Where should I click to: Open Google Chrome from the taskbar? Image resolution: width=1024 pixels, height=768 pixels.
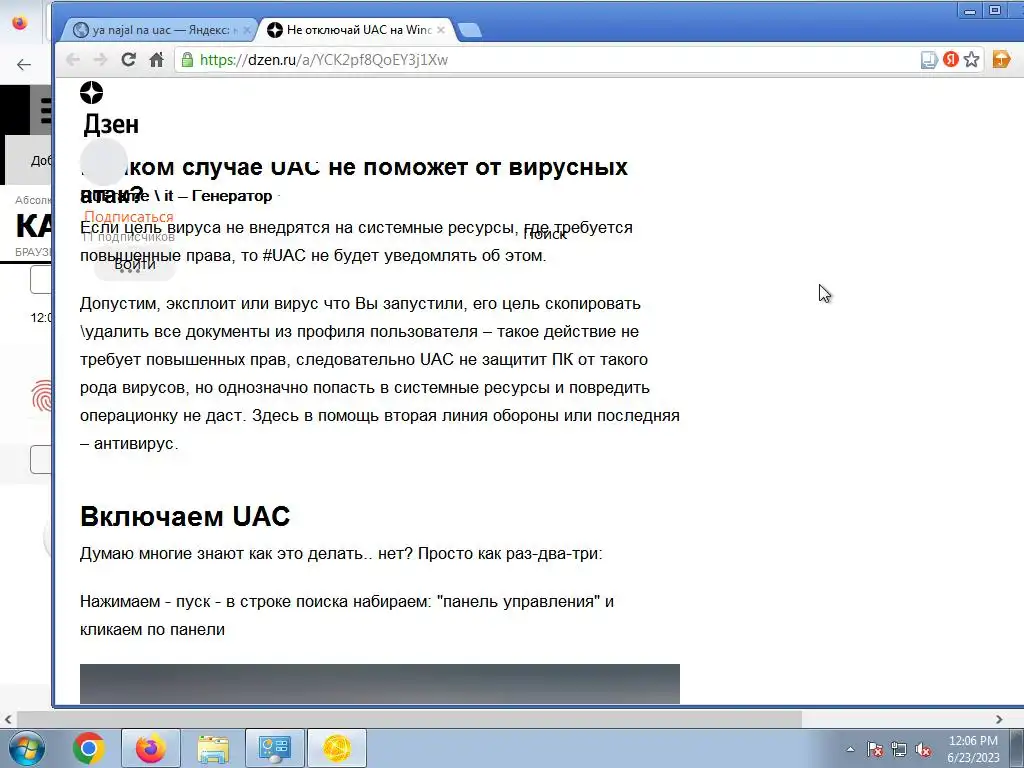tap(89, 748)
